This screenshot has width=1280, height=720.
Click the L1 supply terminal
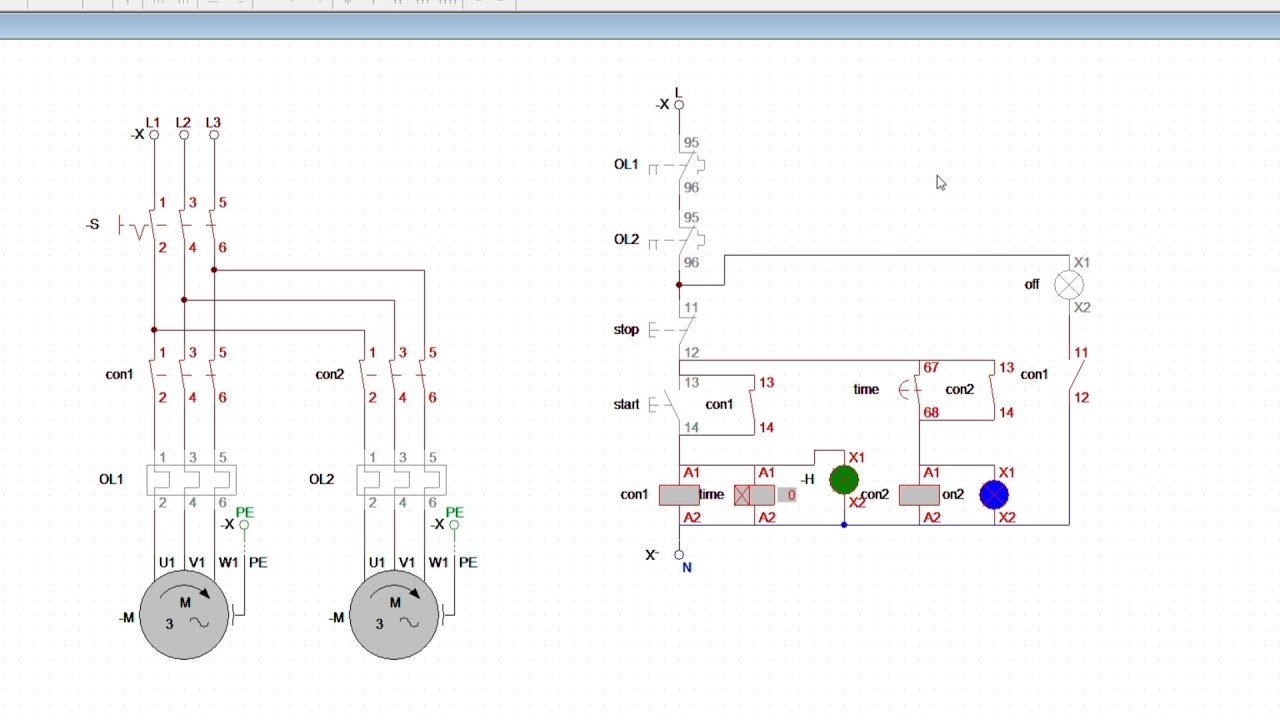click(154, 135)
